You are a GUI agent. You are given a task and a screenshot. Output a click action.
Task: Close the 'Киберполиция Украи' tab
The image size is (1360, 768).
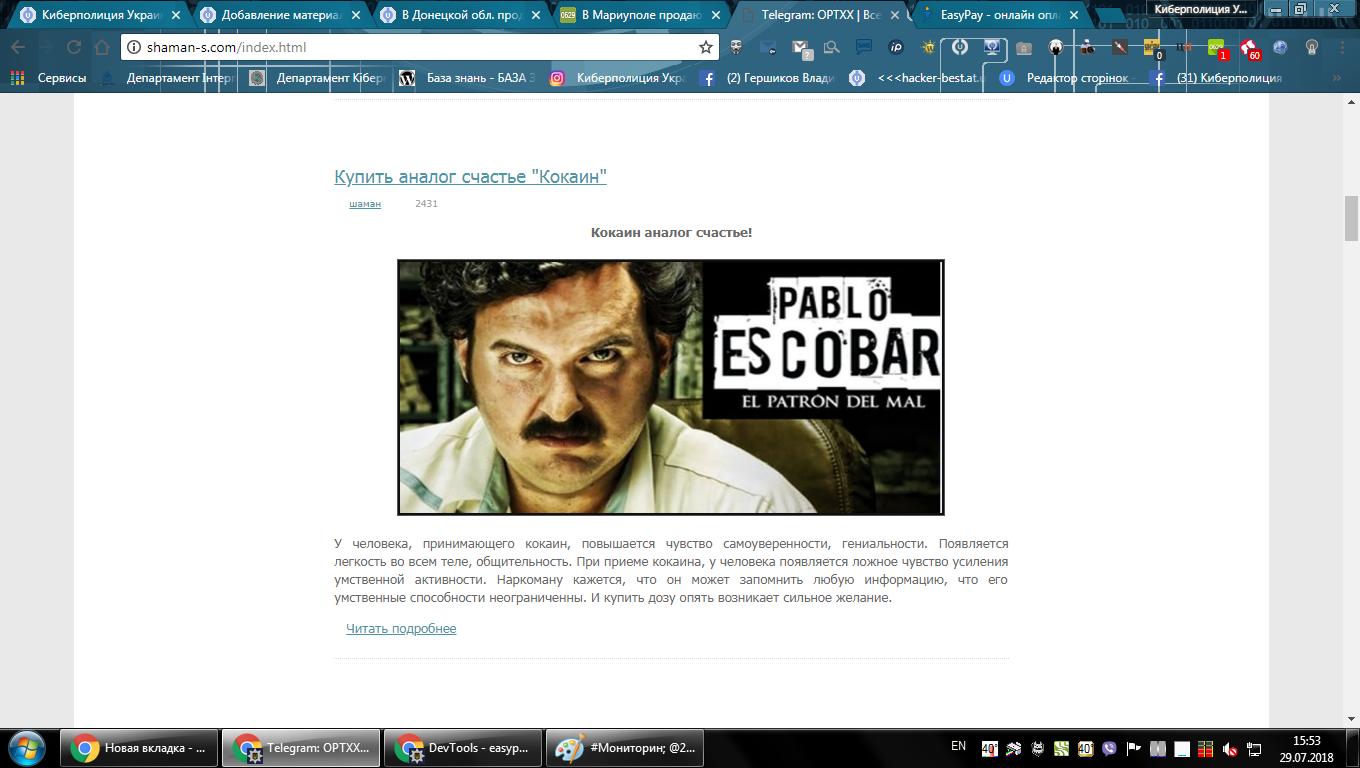pyautogui.click(x=176, y=16)
